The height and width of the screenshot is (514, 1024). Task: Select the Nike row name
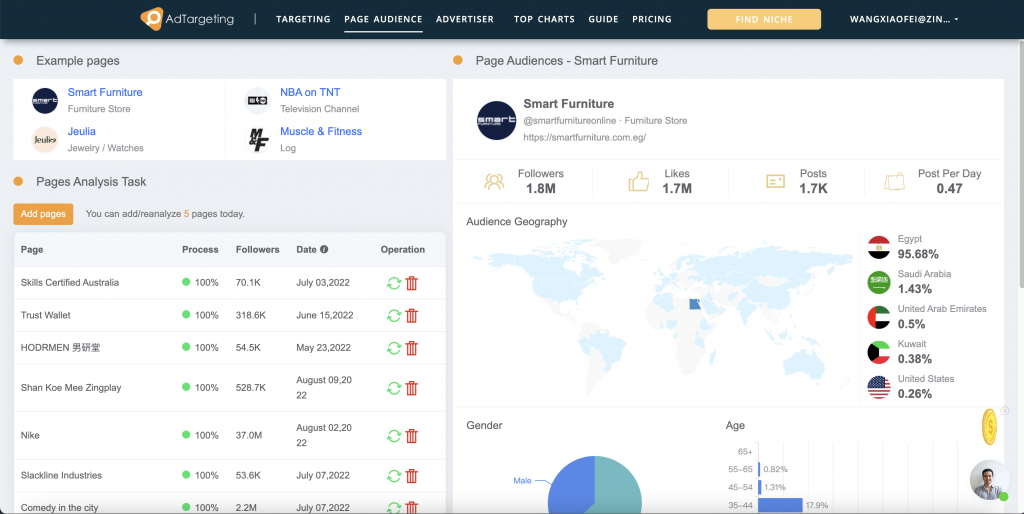pos(30,435)
